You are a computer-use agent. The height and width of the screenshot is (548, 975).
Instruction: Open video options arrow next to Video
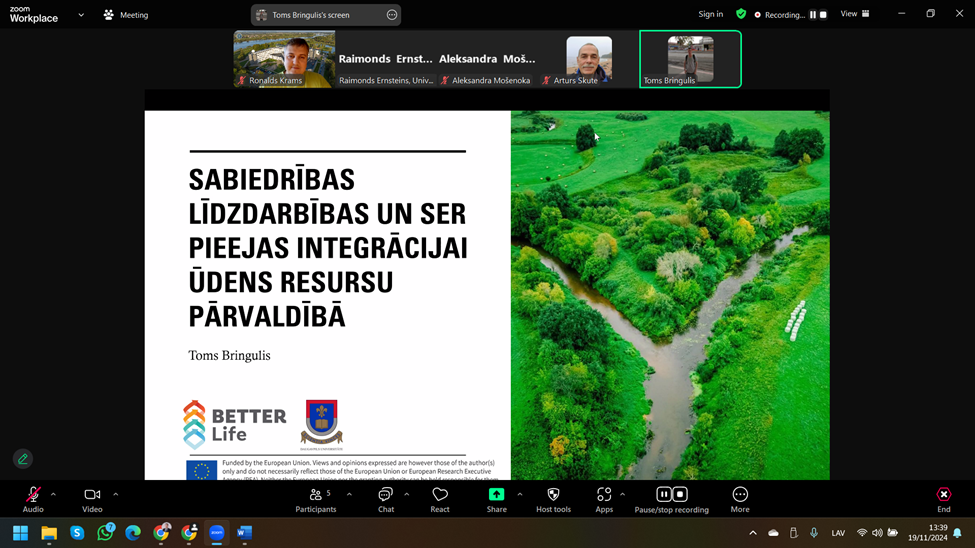pos(116,495)
